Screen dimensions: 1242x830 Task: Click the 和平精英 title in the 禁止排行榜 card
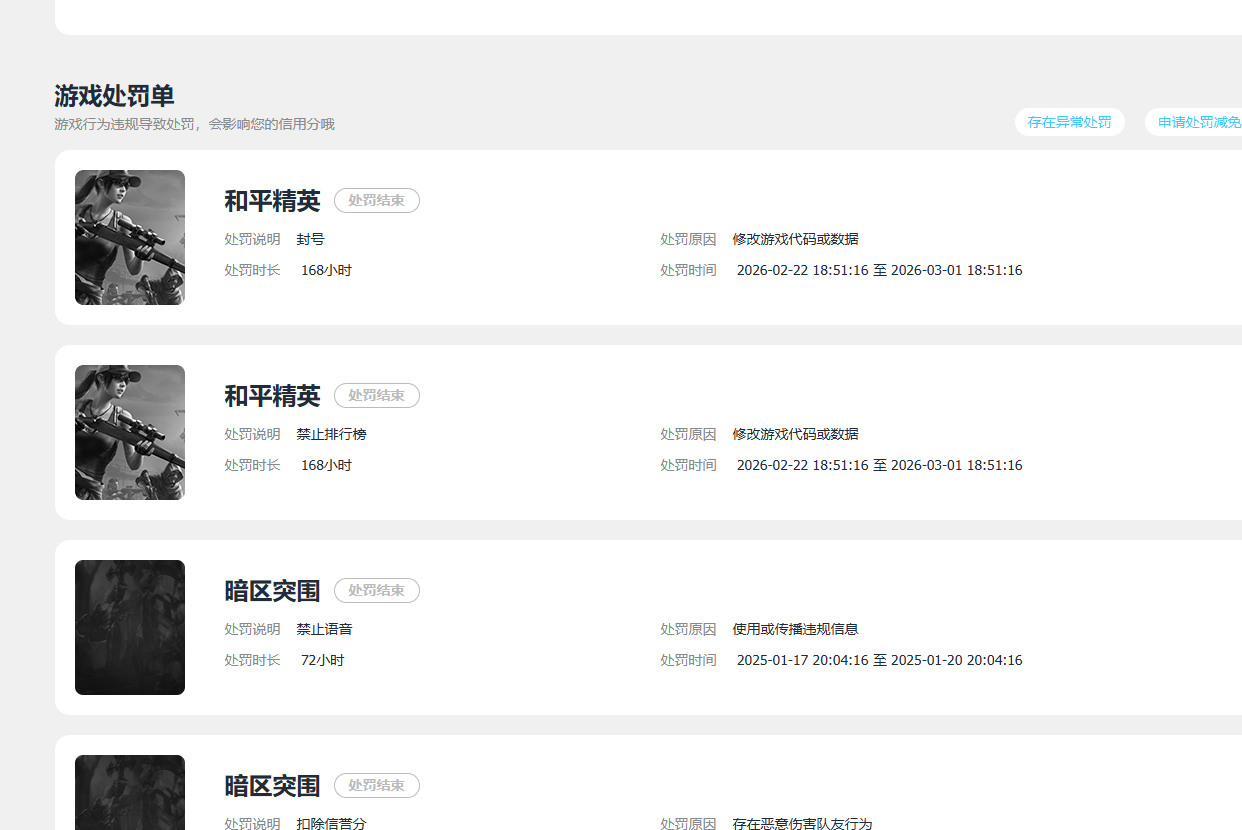pos(272,396)
